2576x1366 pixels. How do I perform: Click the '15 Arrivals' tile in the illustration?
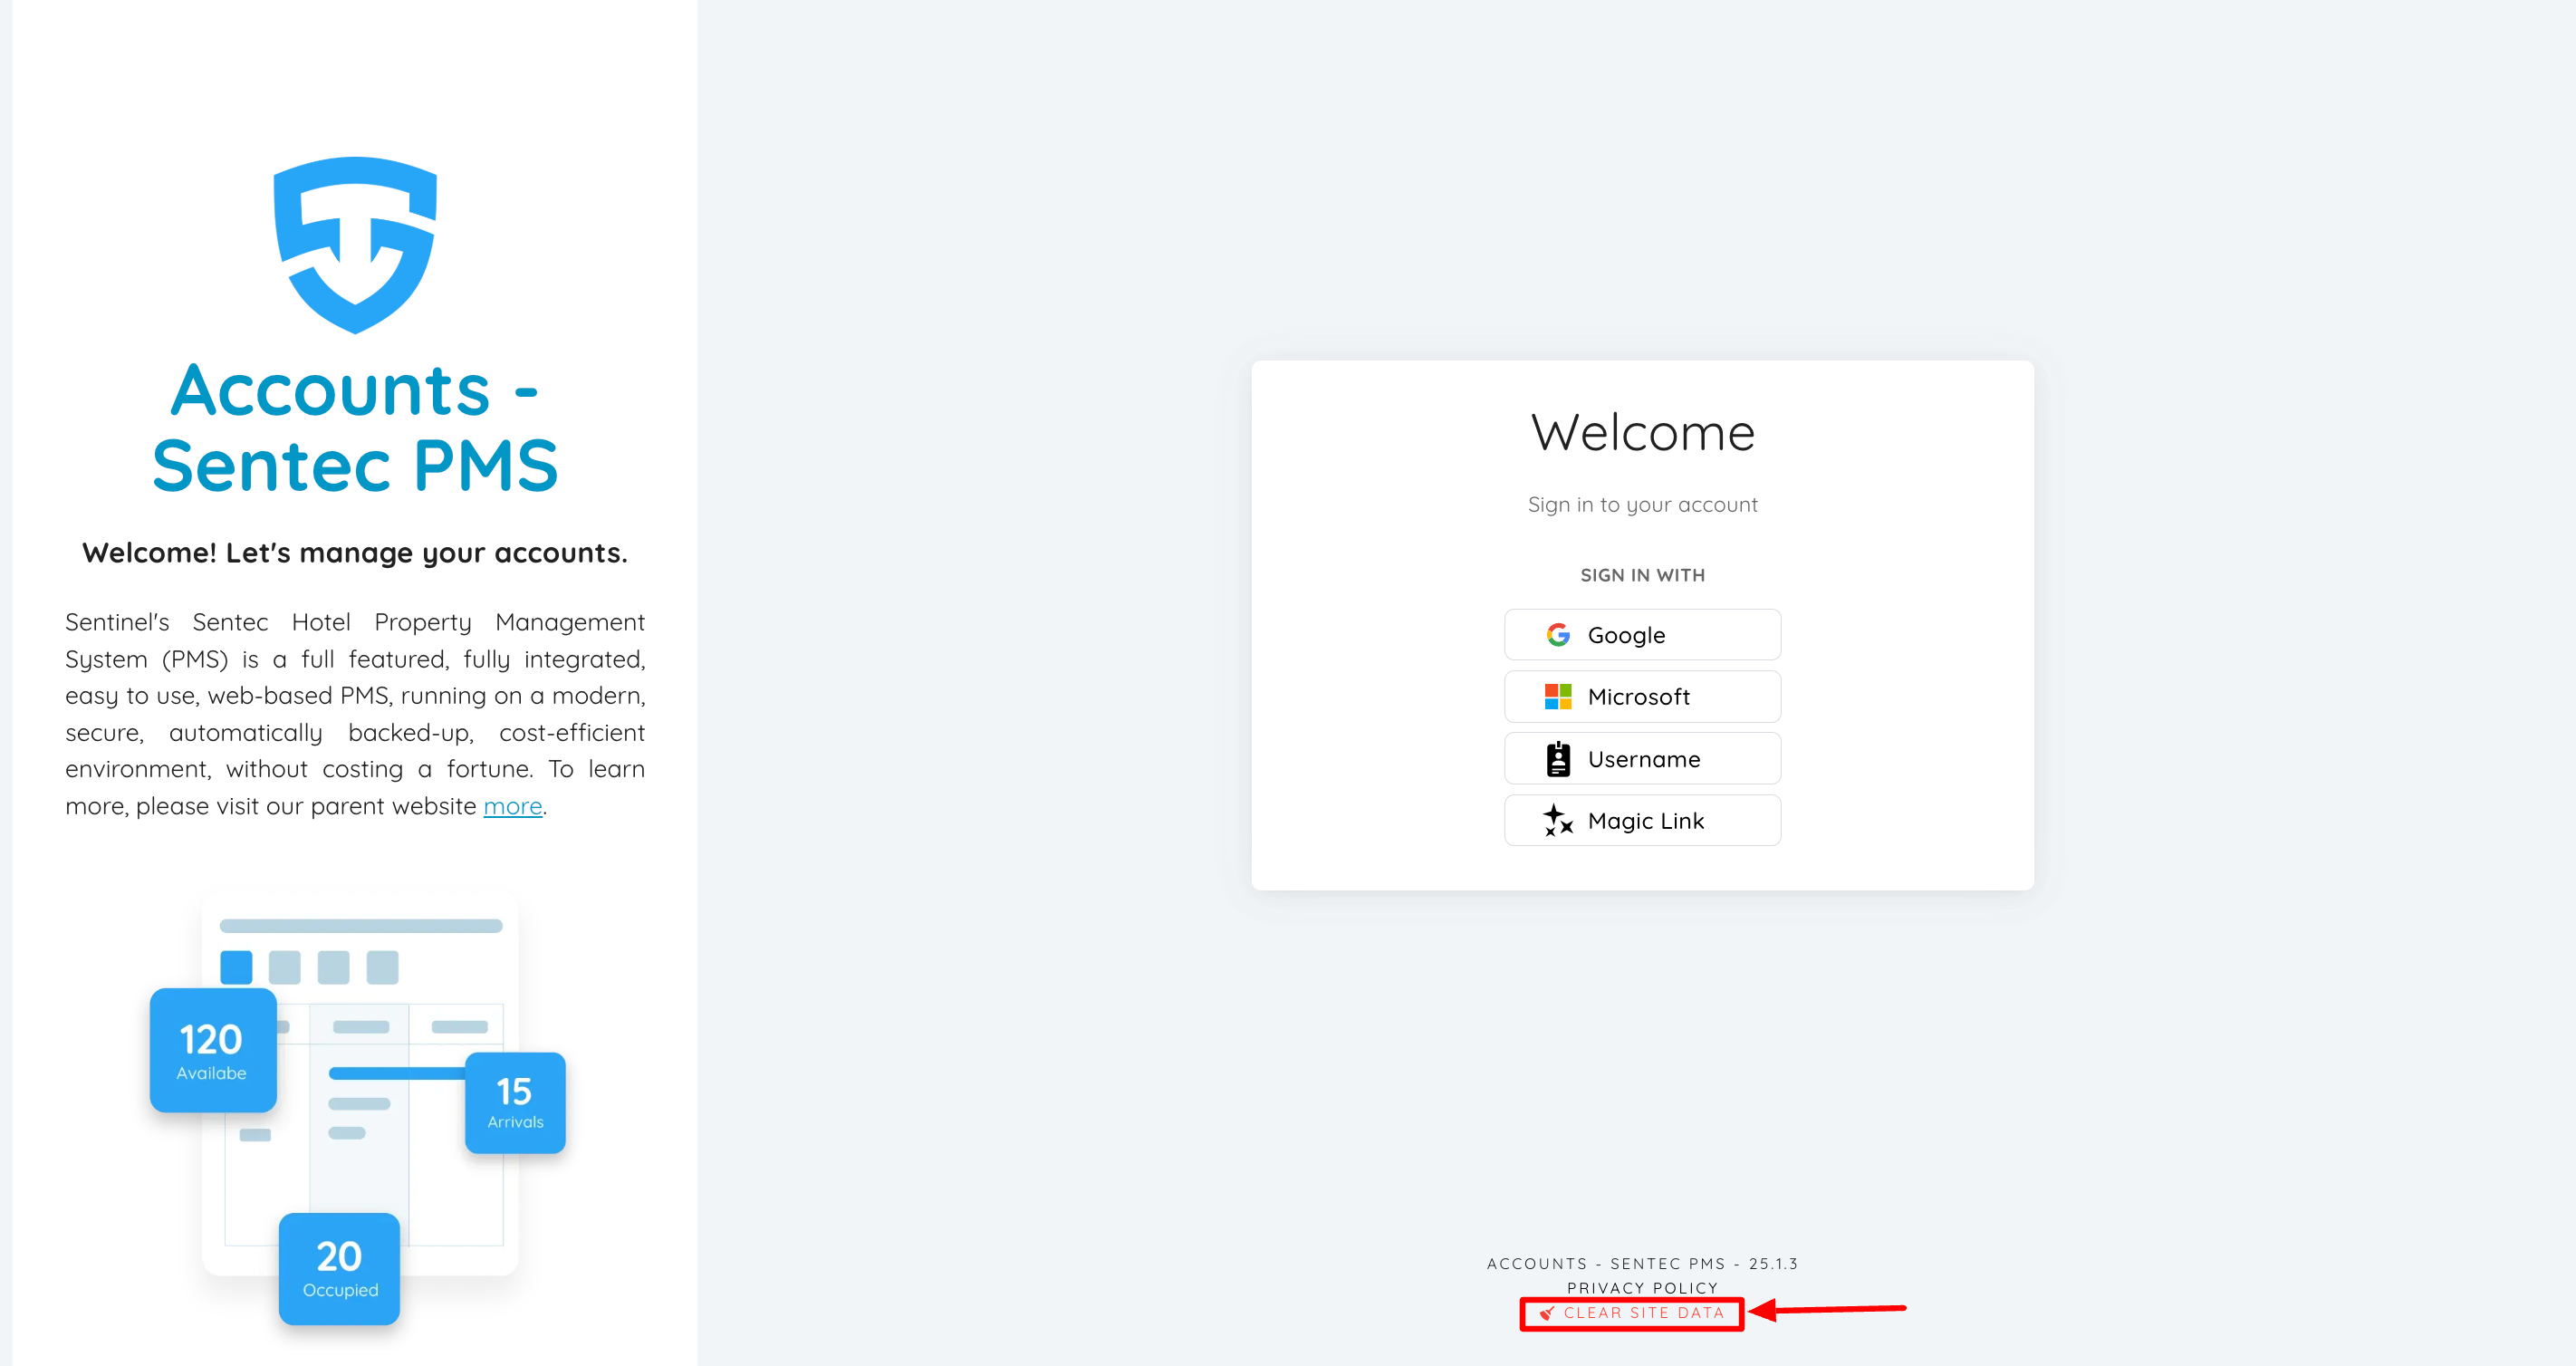515,1103
